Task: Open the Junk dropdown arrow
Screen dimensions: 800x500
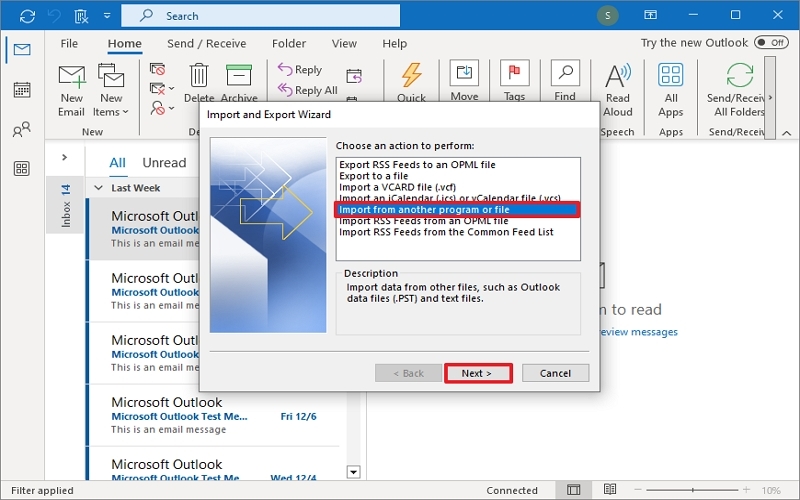Action: (171, 108)
